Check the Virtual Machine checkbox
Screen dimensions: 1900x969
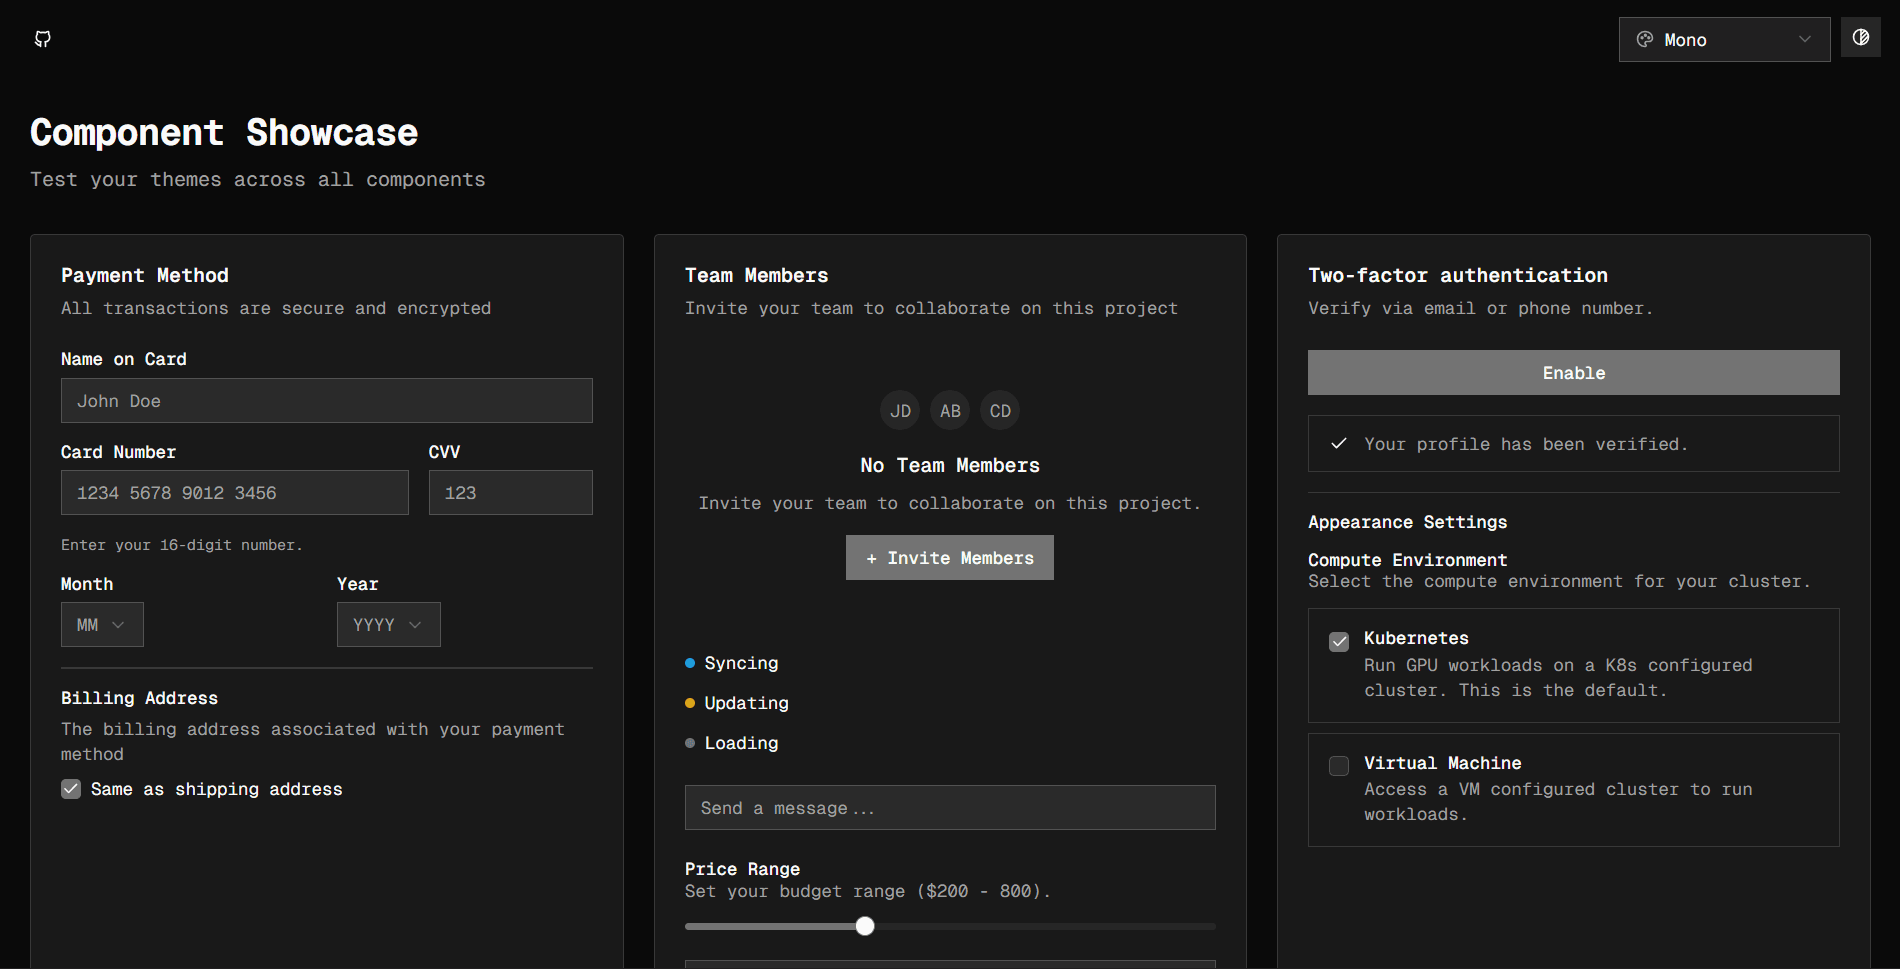(1339, 766)
